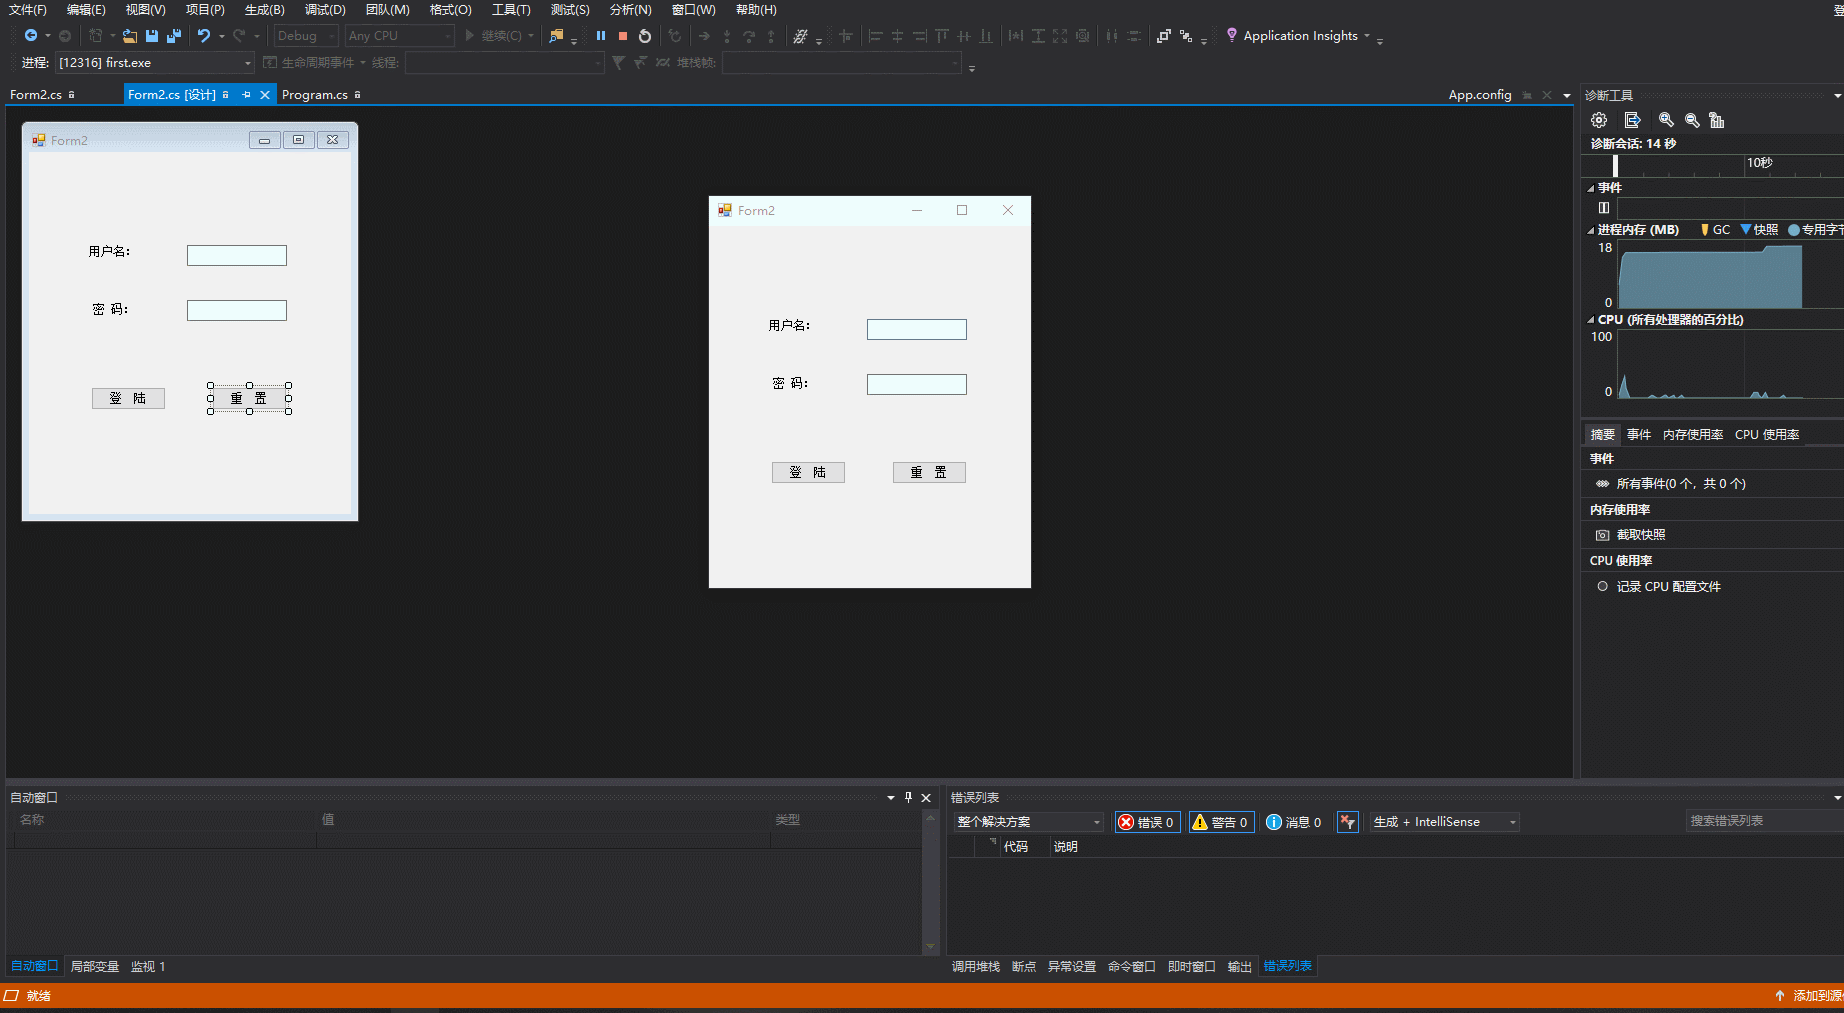1844x1013 pixels.
Task: Open the 格式(O) menu
Action: 450,9
